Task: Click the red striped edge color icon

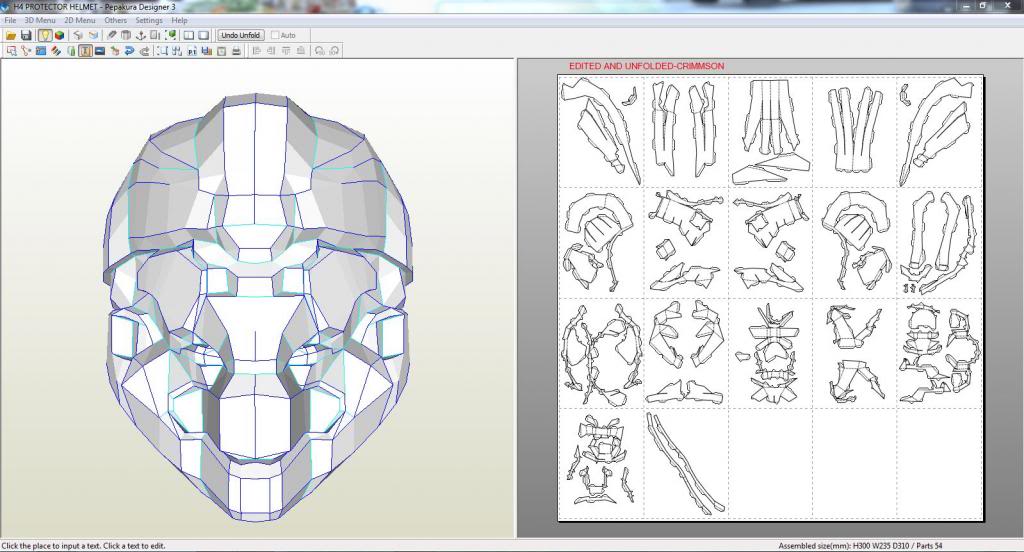Action: 56,51
